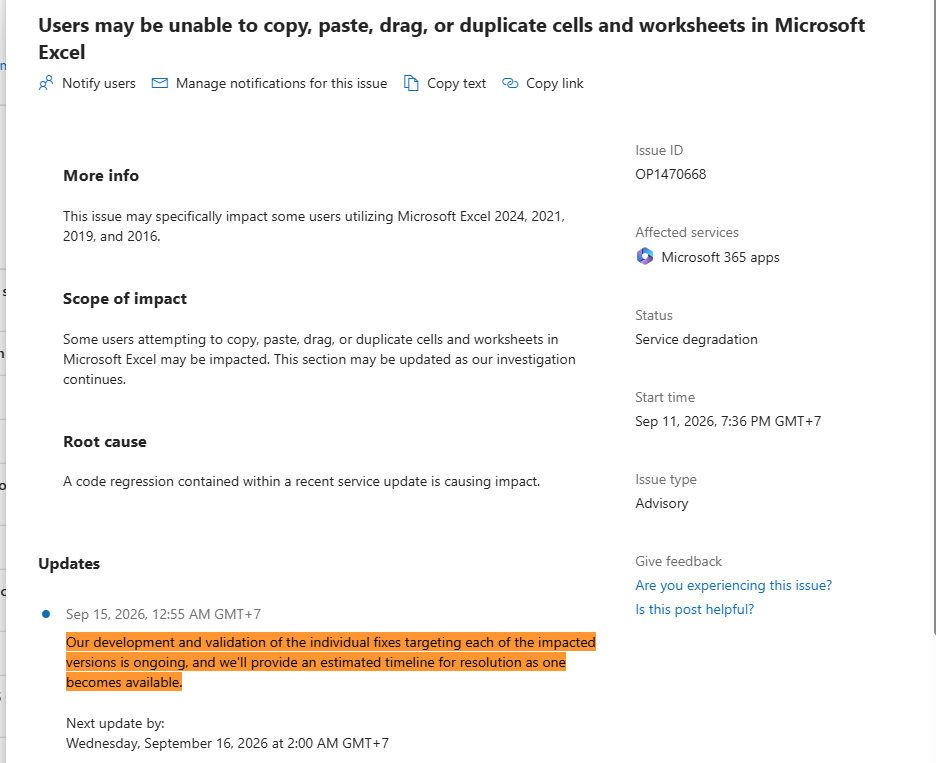Click the blue bullet marker beside Sep 15 update

click(x=46, y=614)
